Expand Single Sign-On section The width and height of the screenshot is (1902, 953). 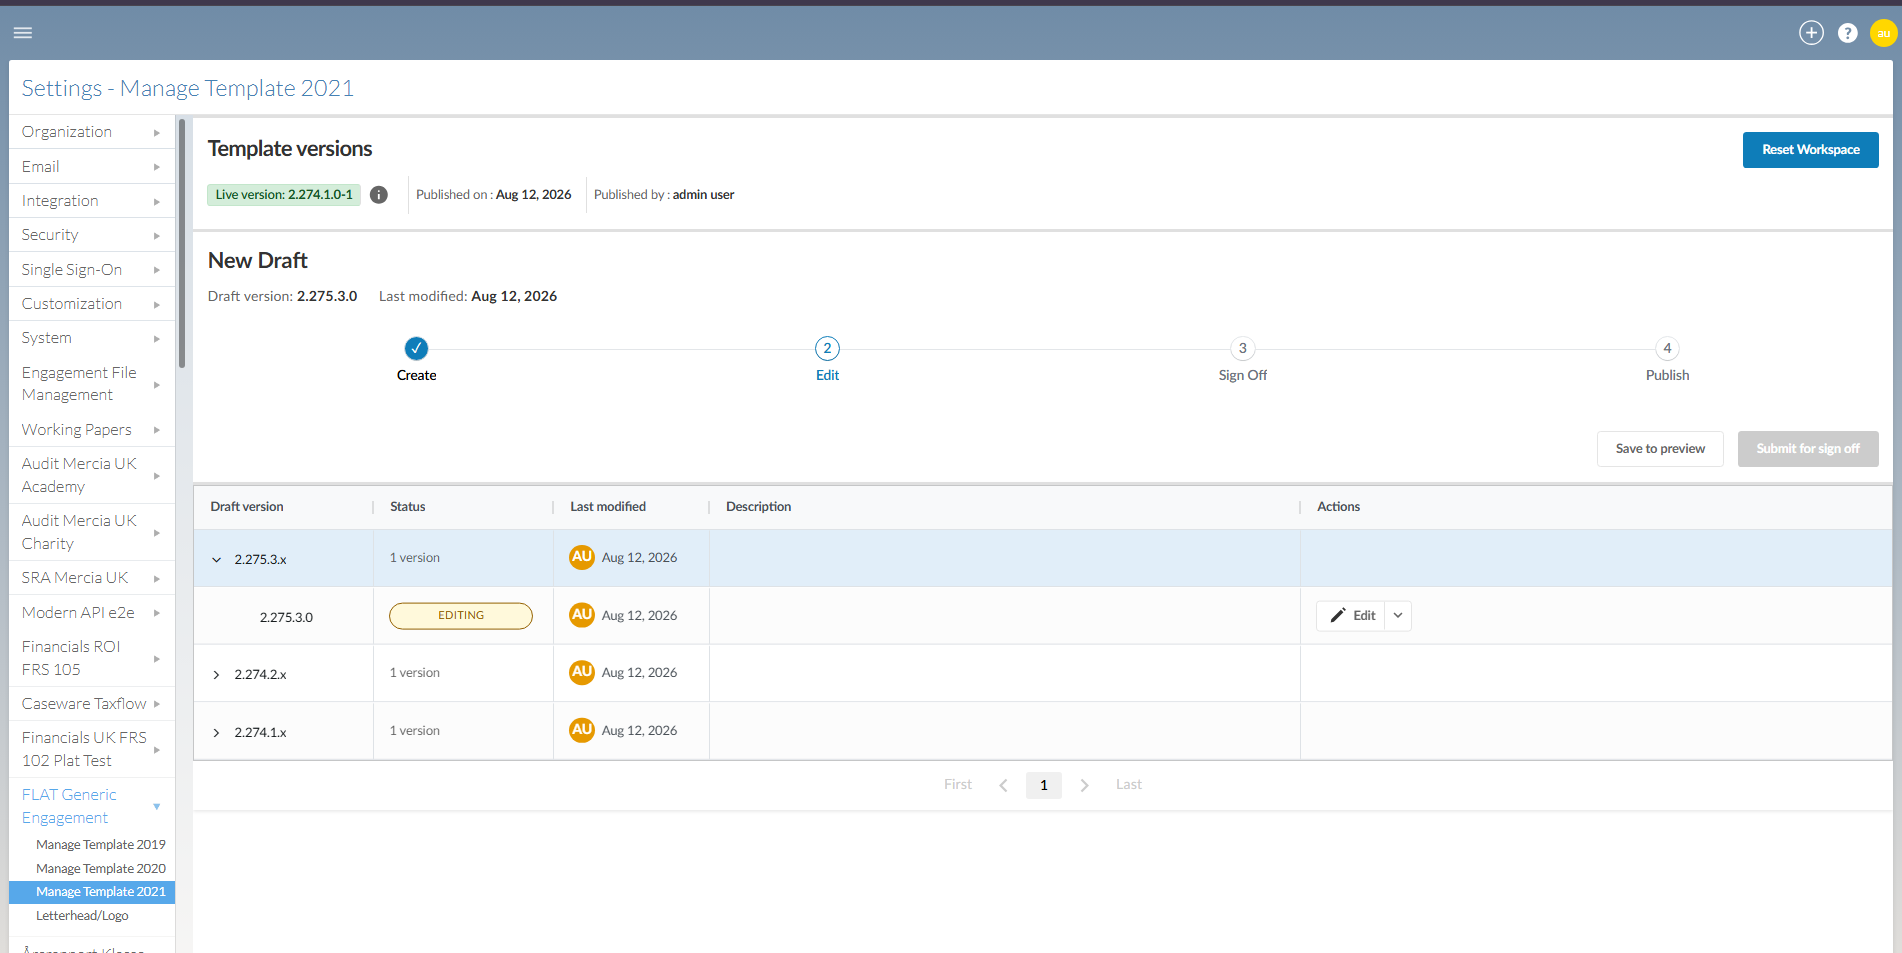(x=92, y=270)
